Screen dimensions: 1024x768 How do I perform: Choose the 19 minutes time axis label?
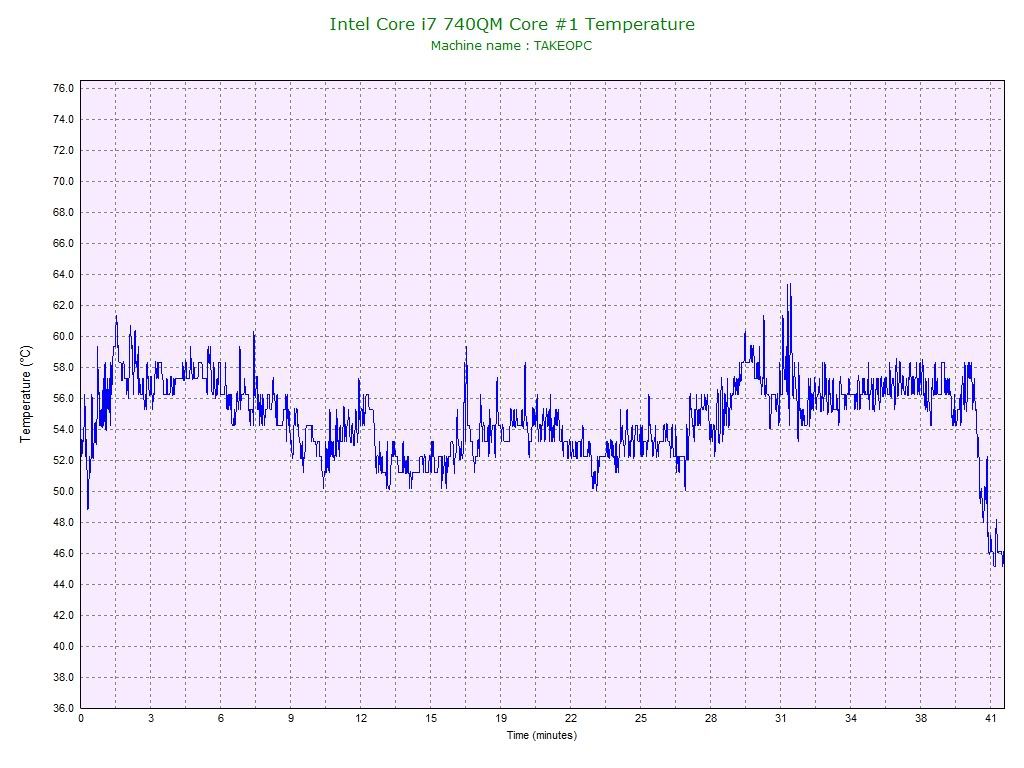(501, 718)
